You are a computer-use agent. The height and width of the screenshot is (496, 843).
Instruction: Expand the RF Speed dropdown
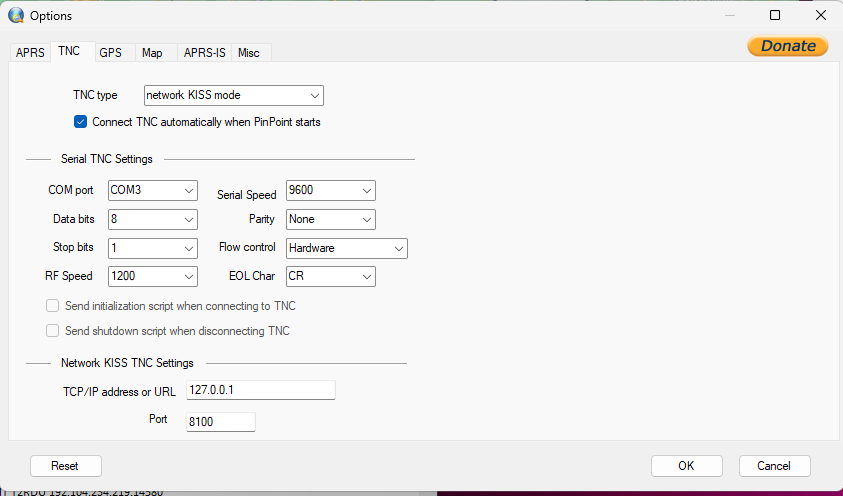[x=152, y=277]
